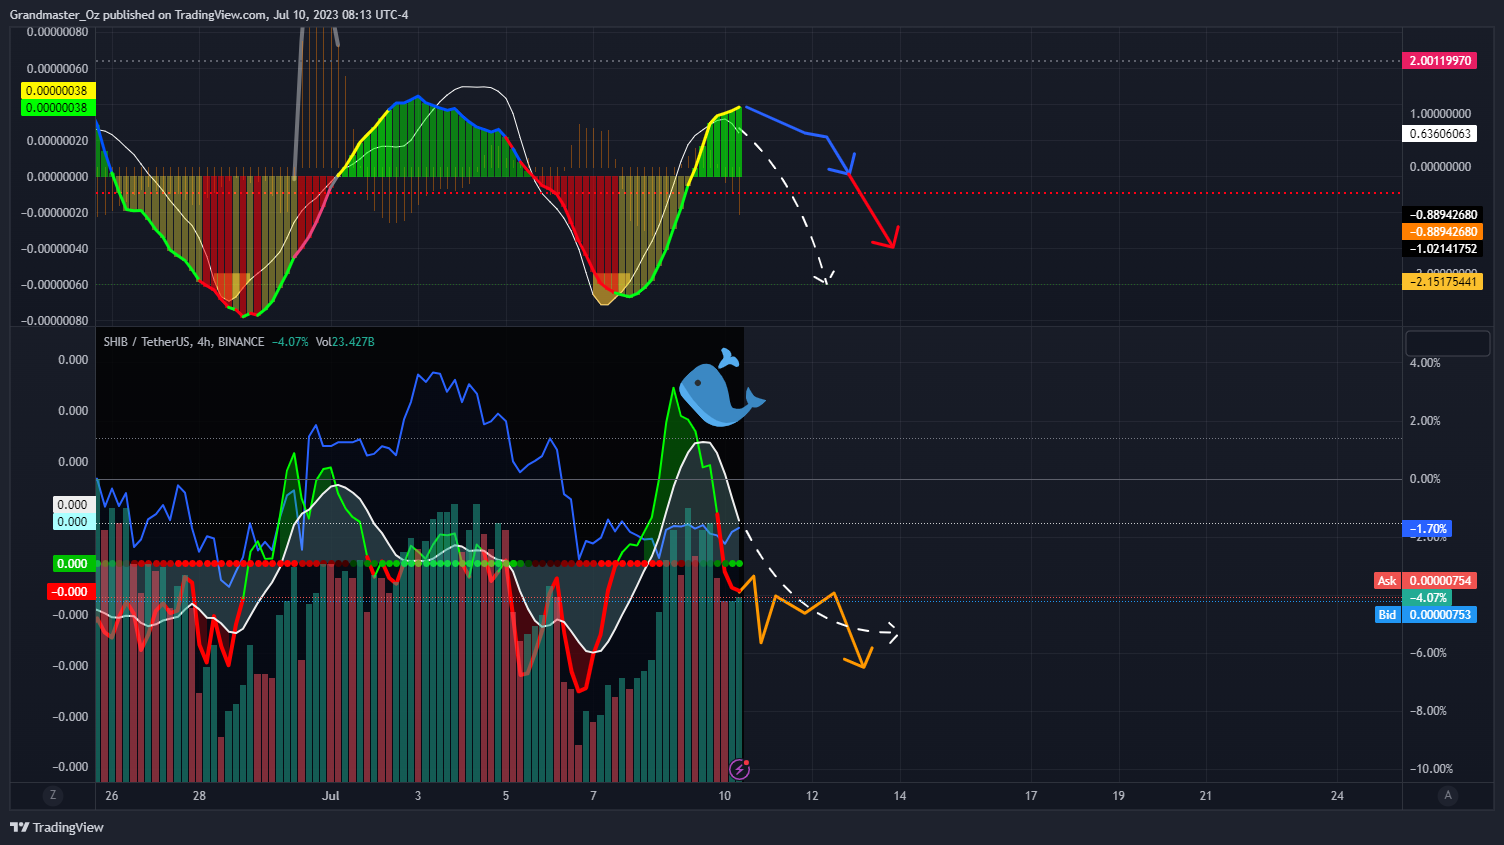Click the blue Bid label

(x=1387, y=615)
